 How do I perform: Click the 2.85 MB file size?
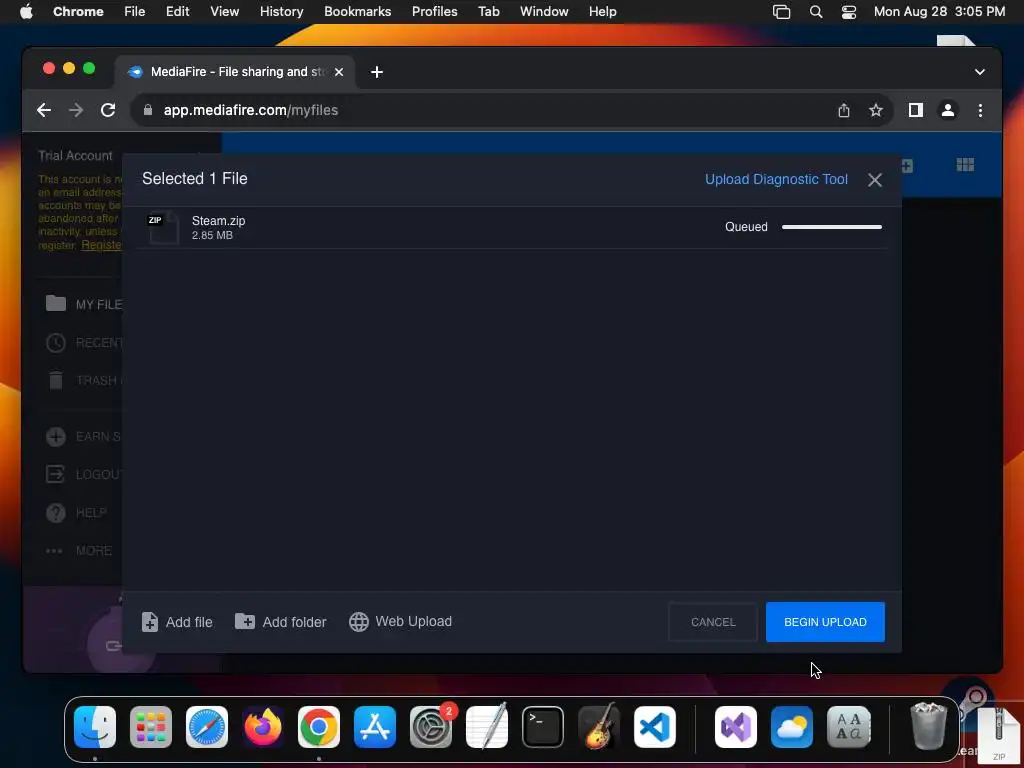(x=212, y=235)
